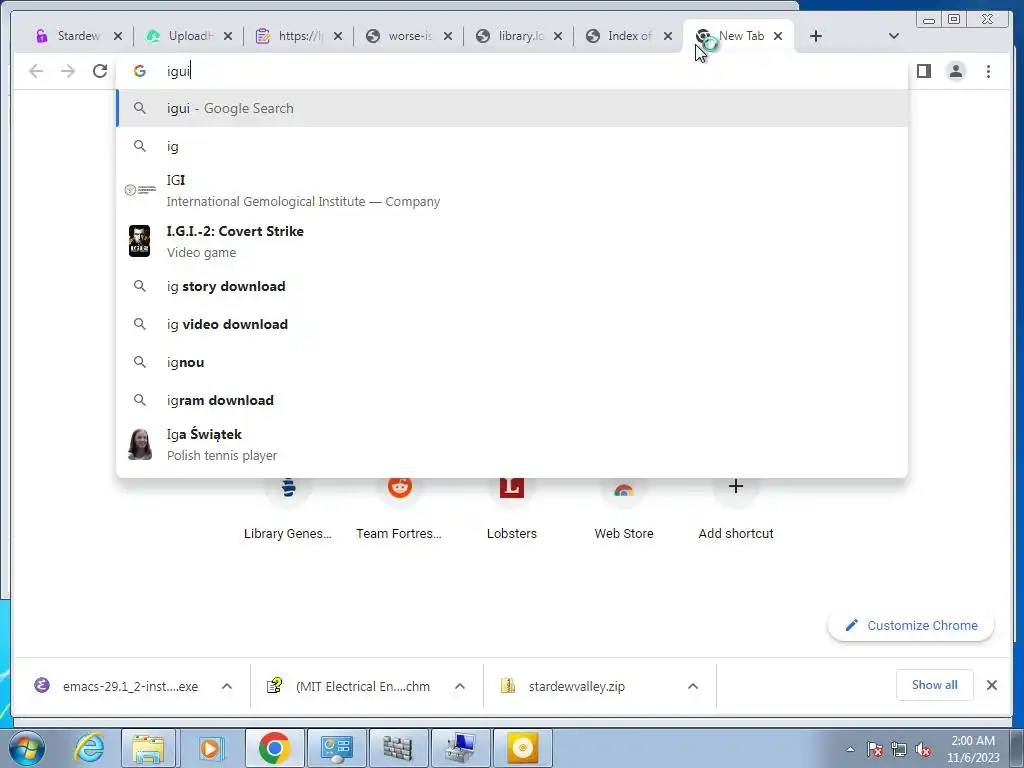Click the Action Center flag icon

pyautogui.click(x=875, y=749)
